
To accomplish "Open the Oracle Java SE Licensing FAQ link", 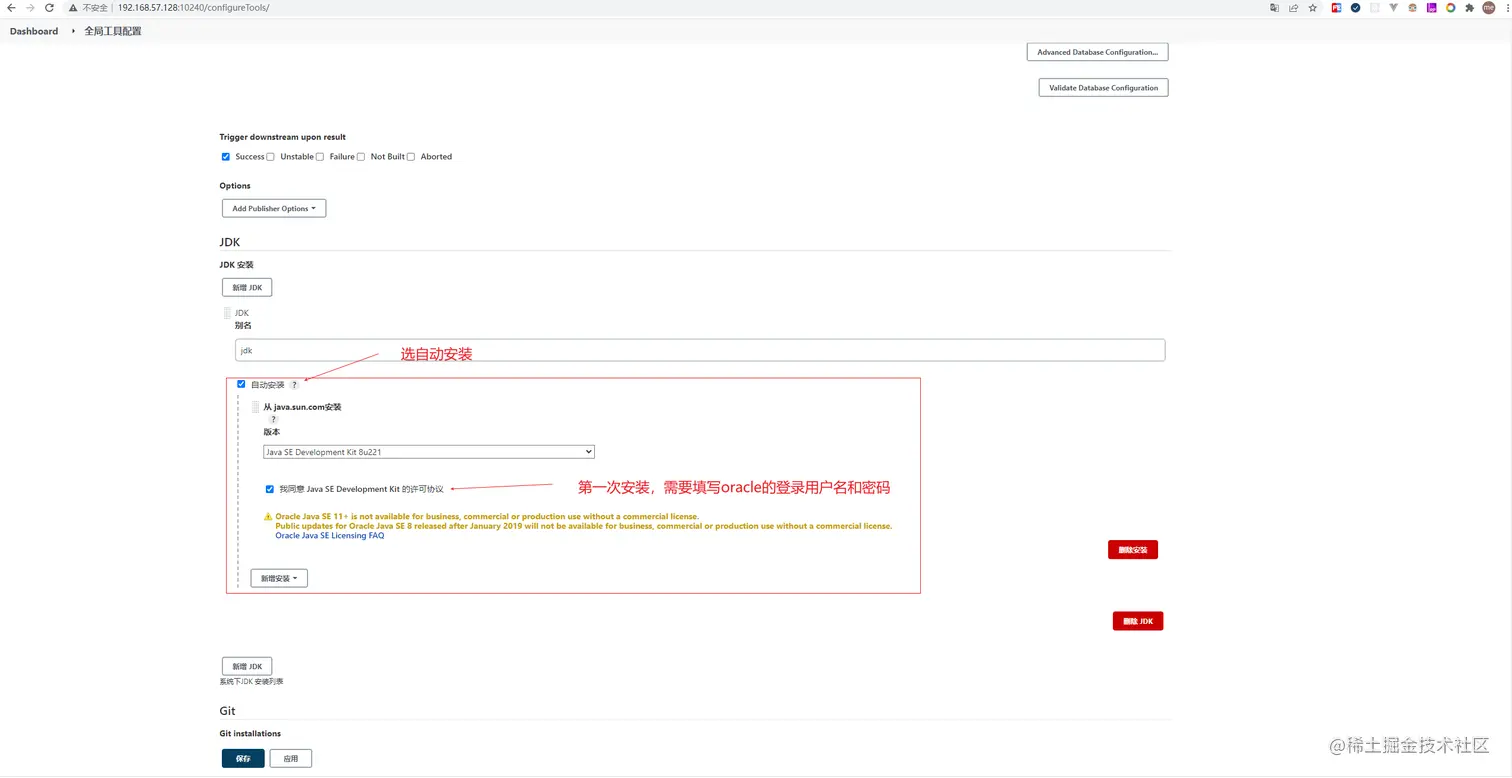I will (x=330, y=536).
